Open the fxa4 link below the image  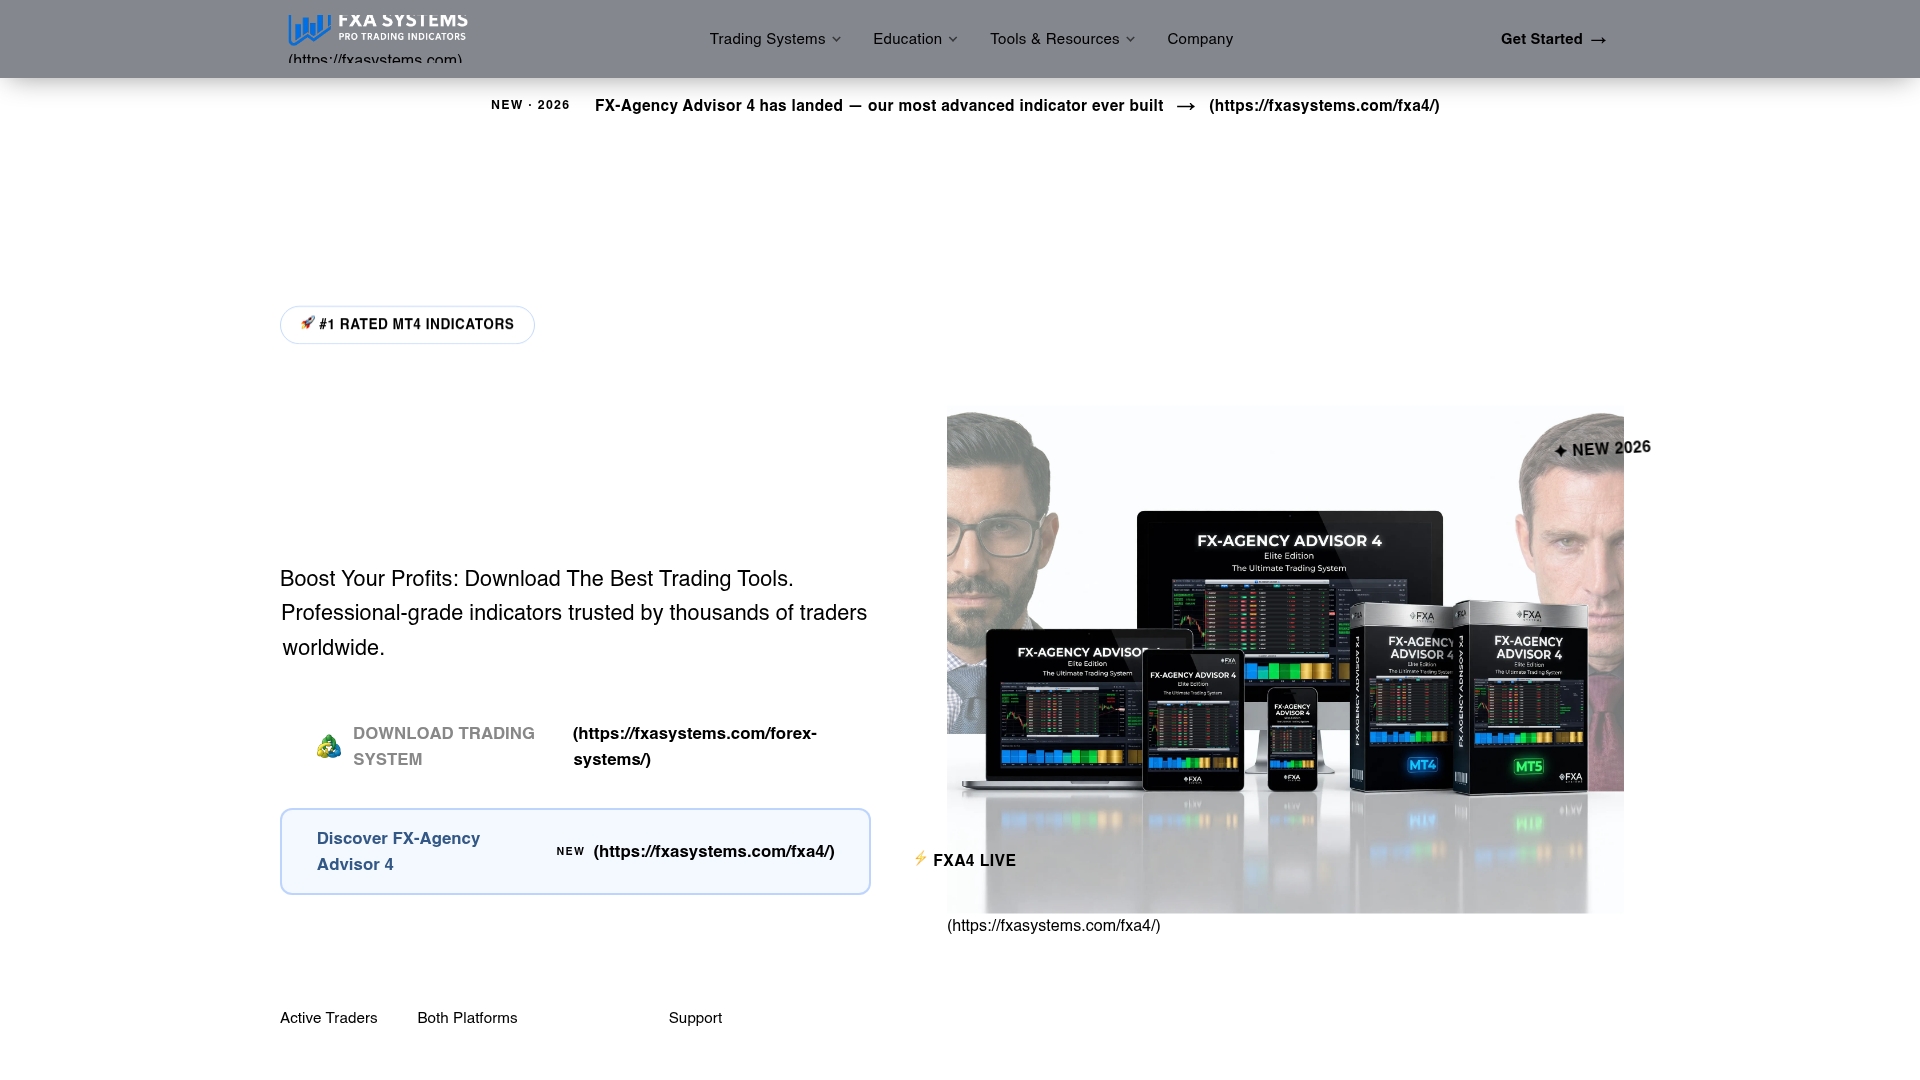point(1054,926)
